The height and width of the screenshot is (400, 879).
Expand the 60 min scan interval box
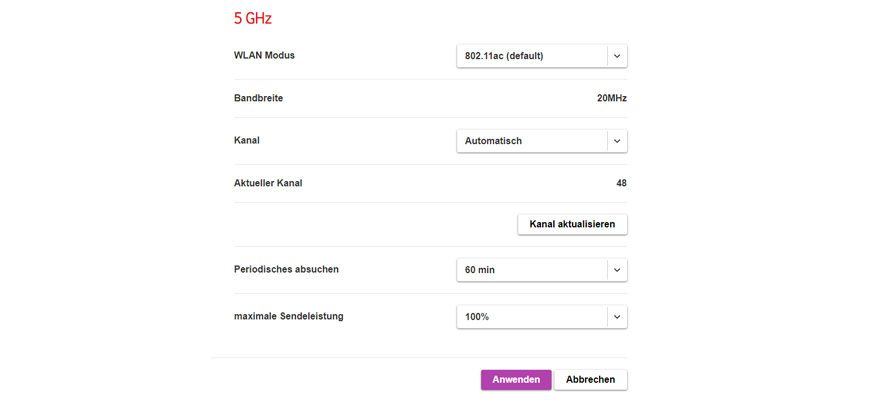pyautogui.click(x=531, y=270)
